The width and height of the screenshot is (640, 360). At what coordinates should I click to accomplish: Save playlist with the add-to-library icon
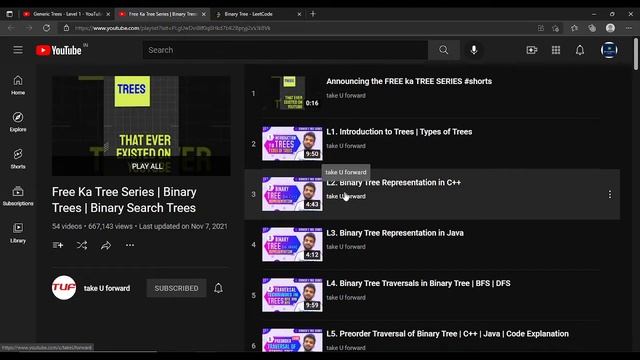[58, 245]
